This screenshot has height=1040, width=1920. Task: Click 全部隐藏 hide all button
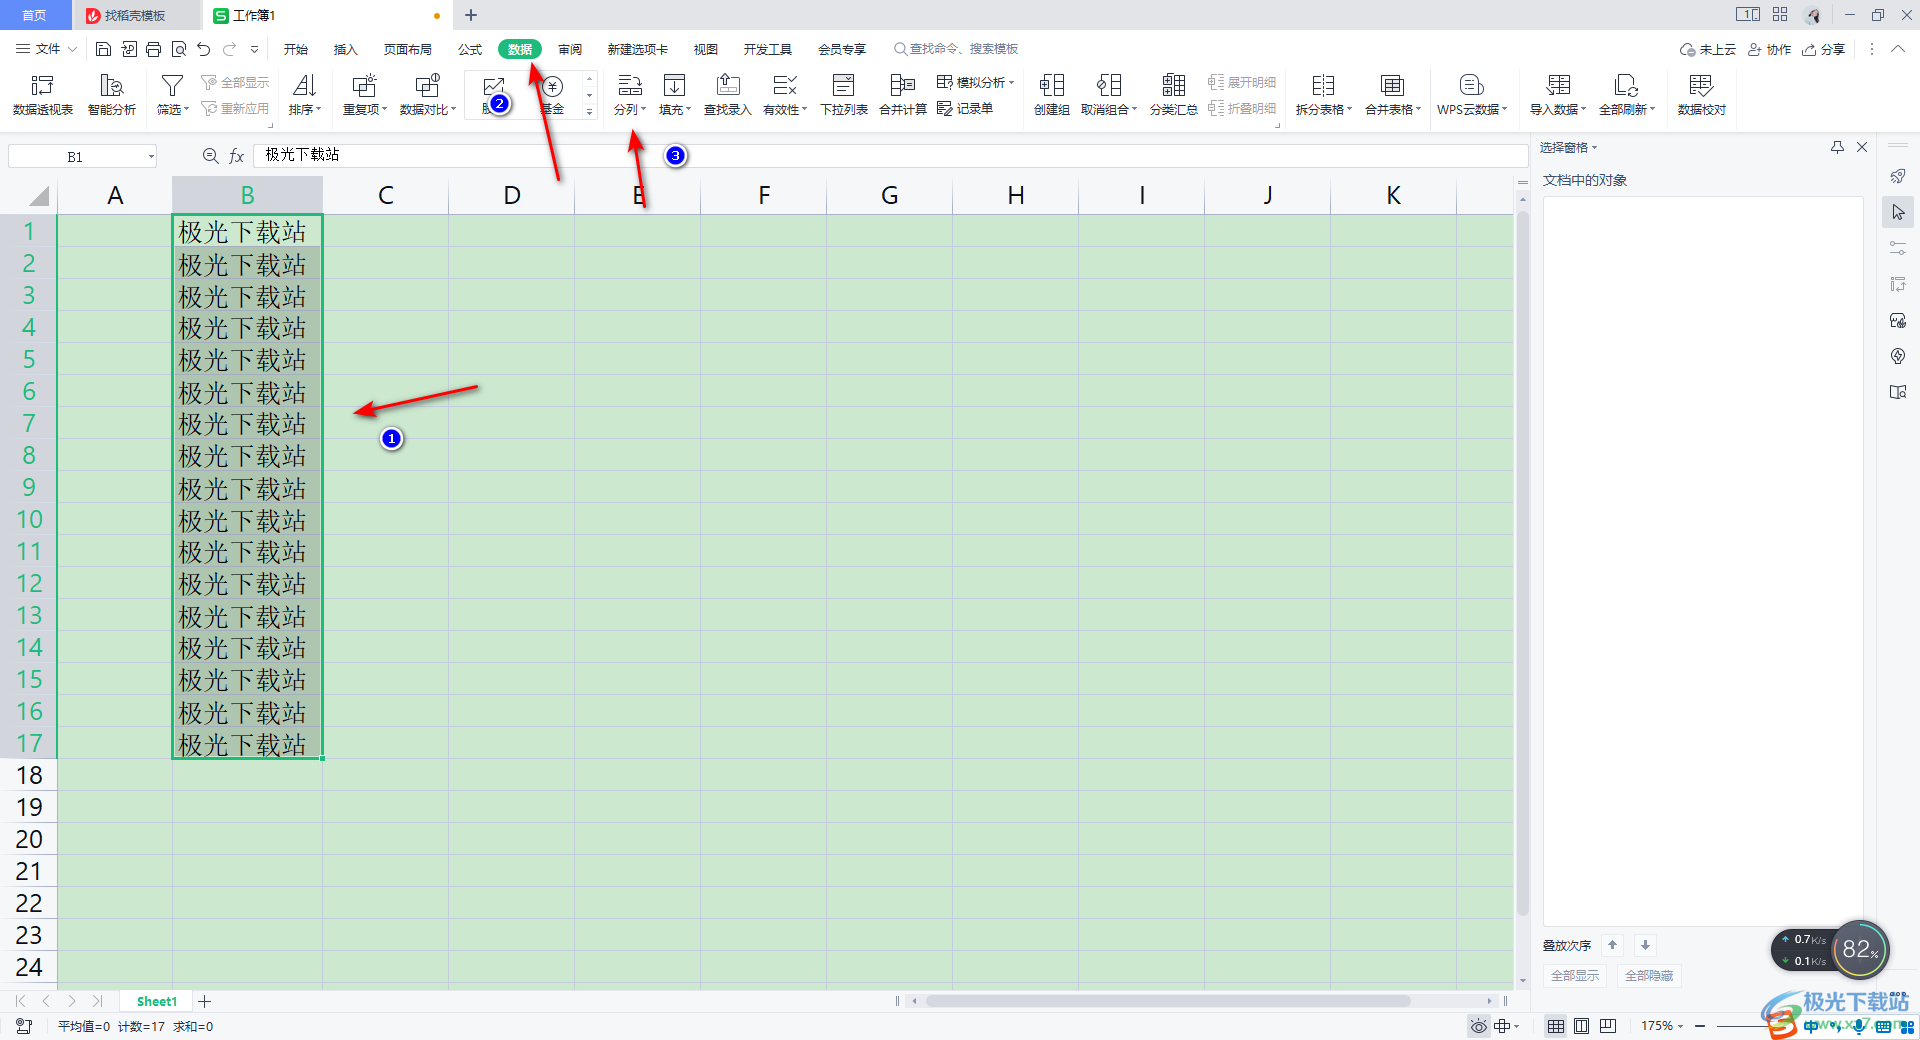pyautogui.click(x=1649, y=975)
